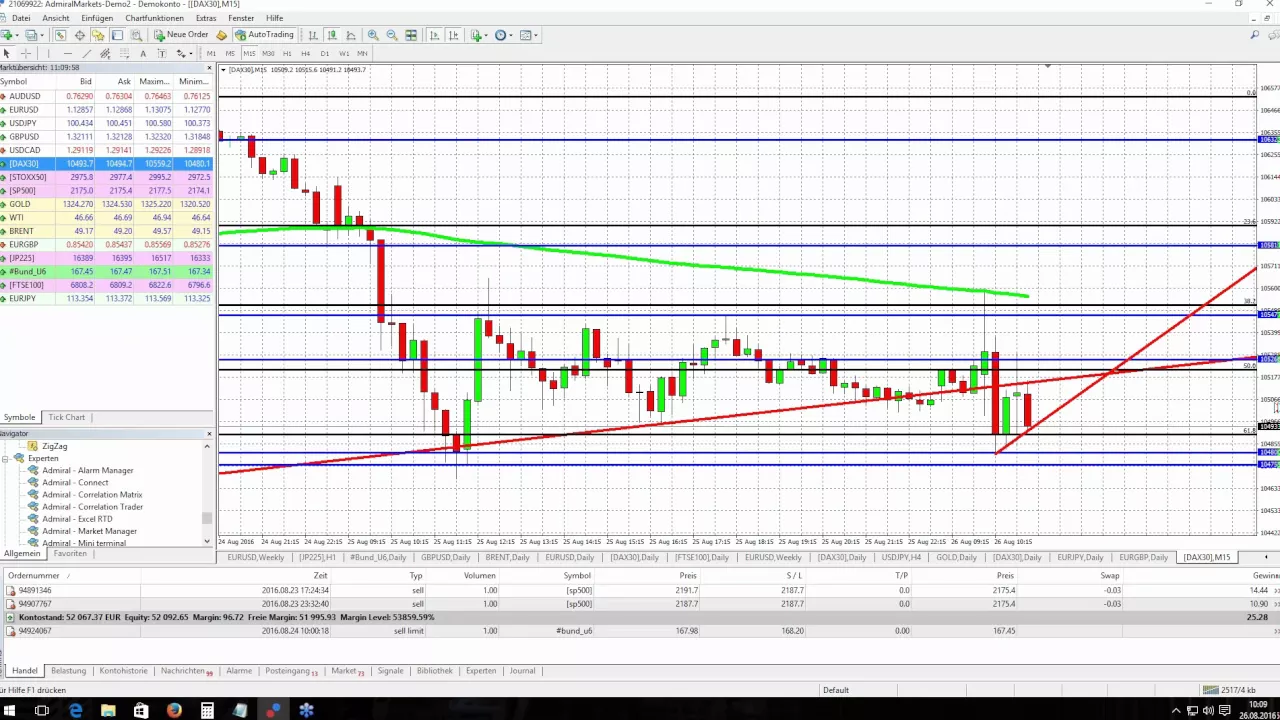The image size is (1280, 720).
Task: Open the Chartfunktionen menu
Action: coord(155,18)
